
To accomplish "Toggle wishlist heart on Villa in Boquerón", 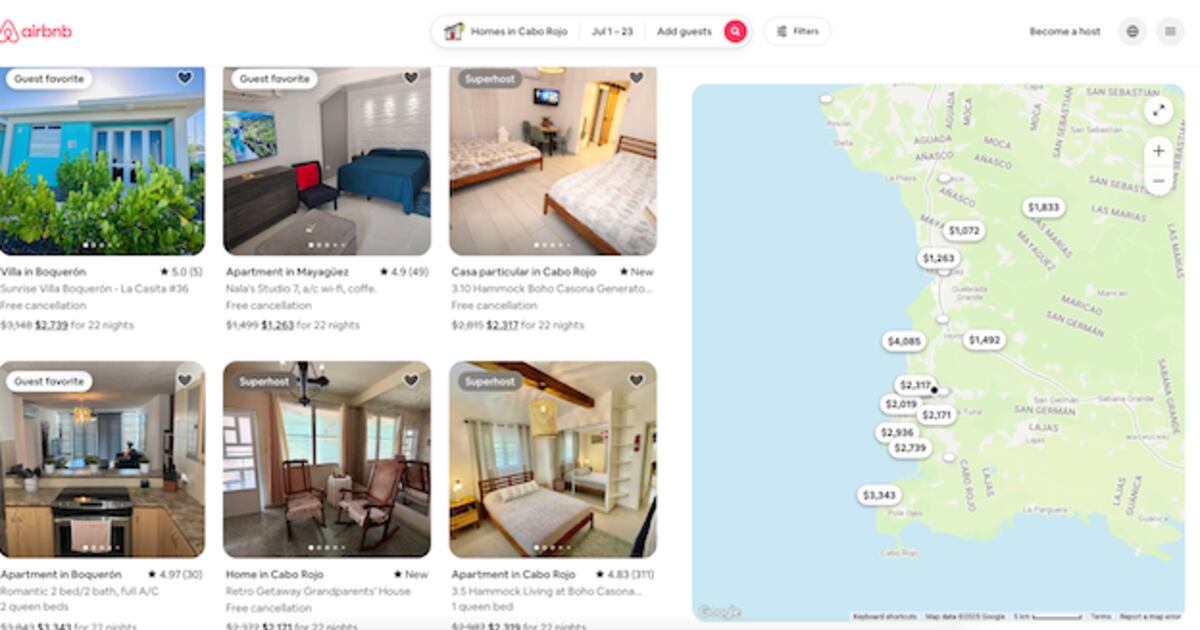I will pos(185,78).
